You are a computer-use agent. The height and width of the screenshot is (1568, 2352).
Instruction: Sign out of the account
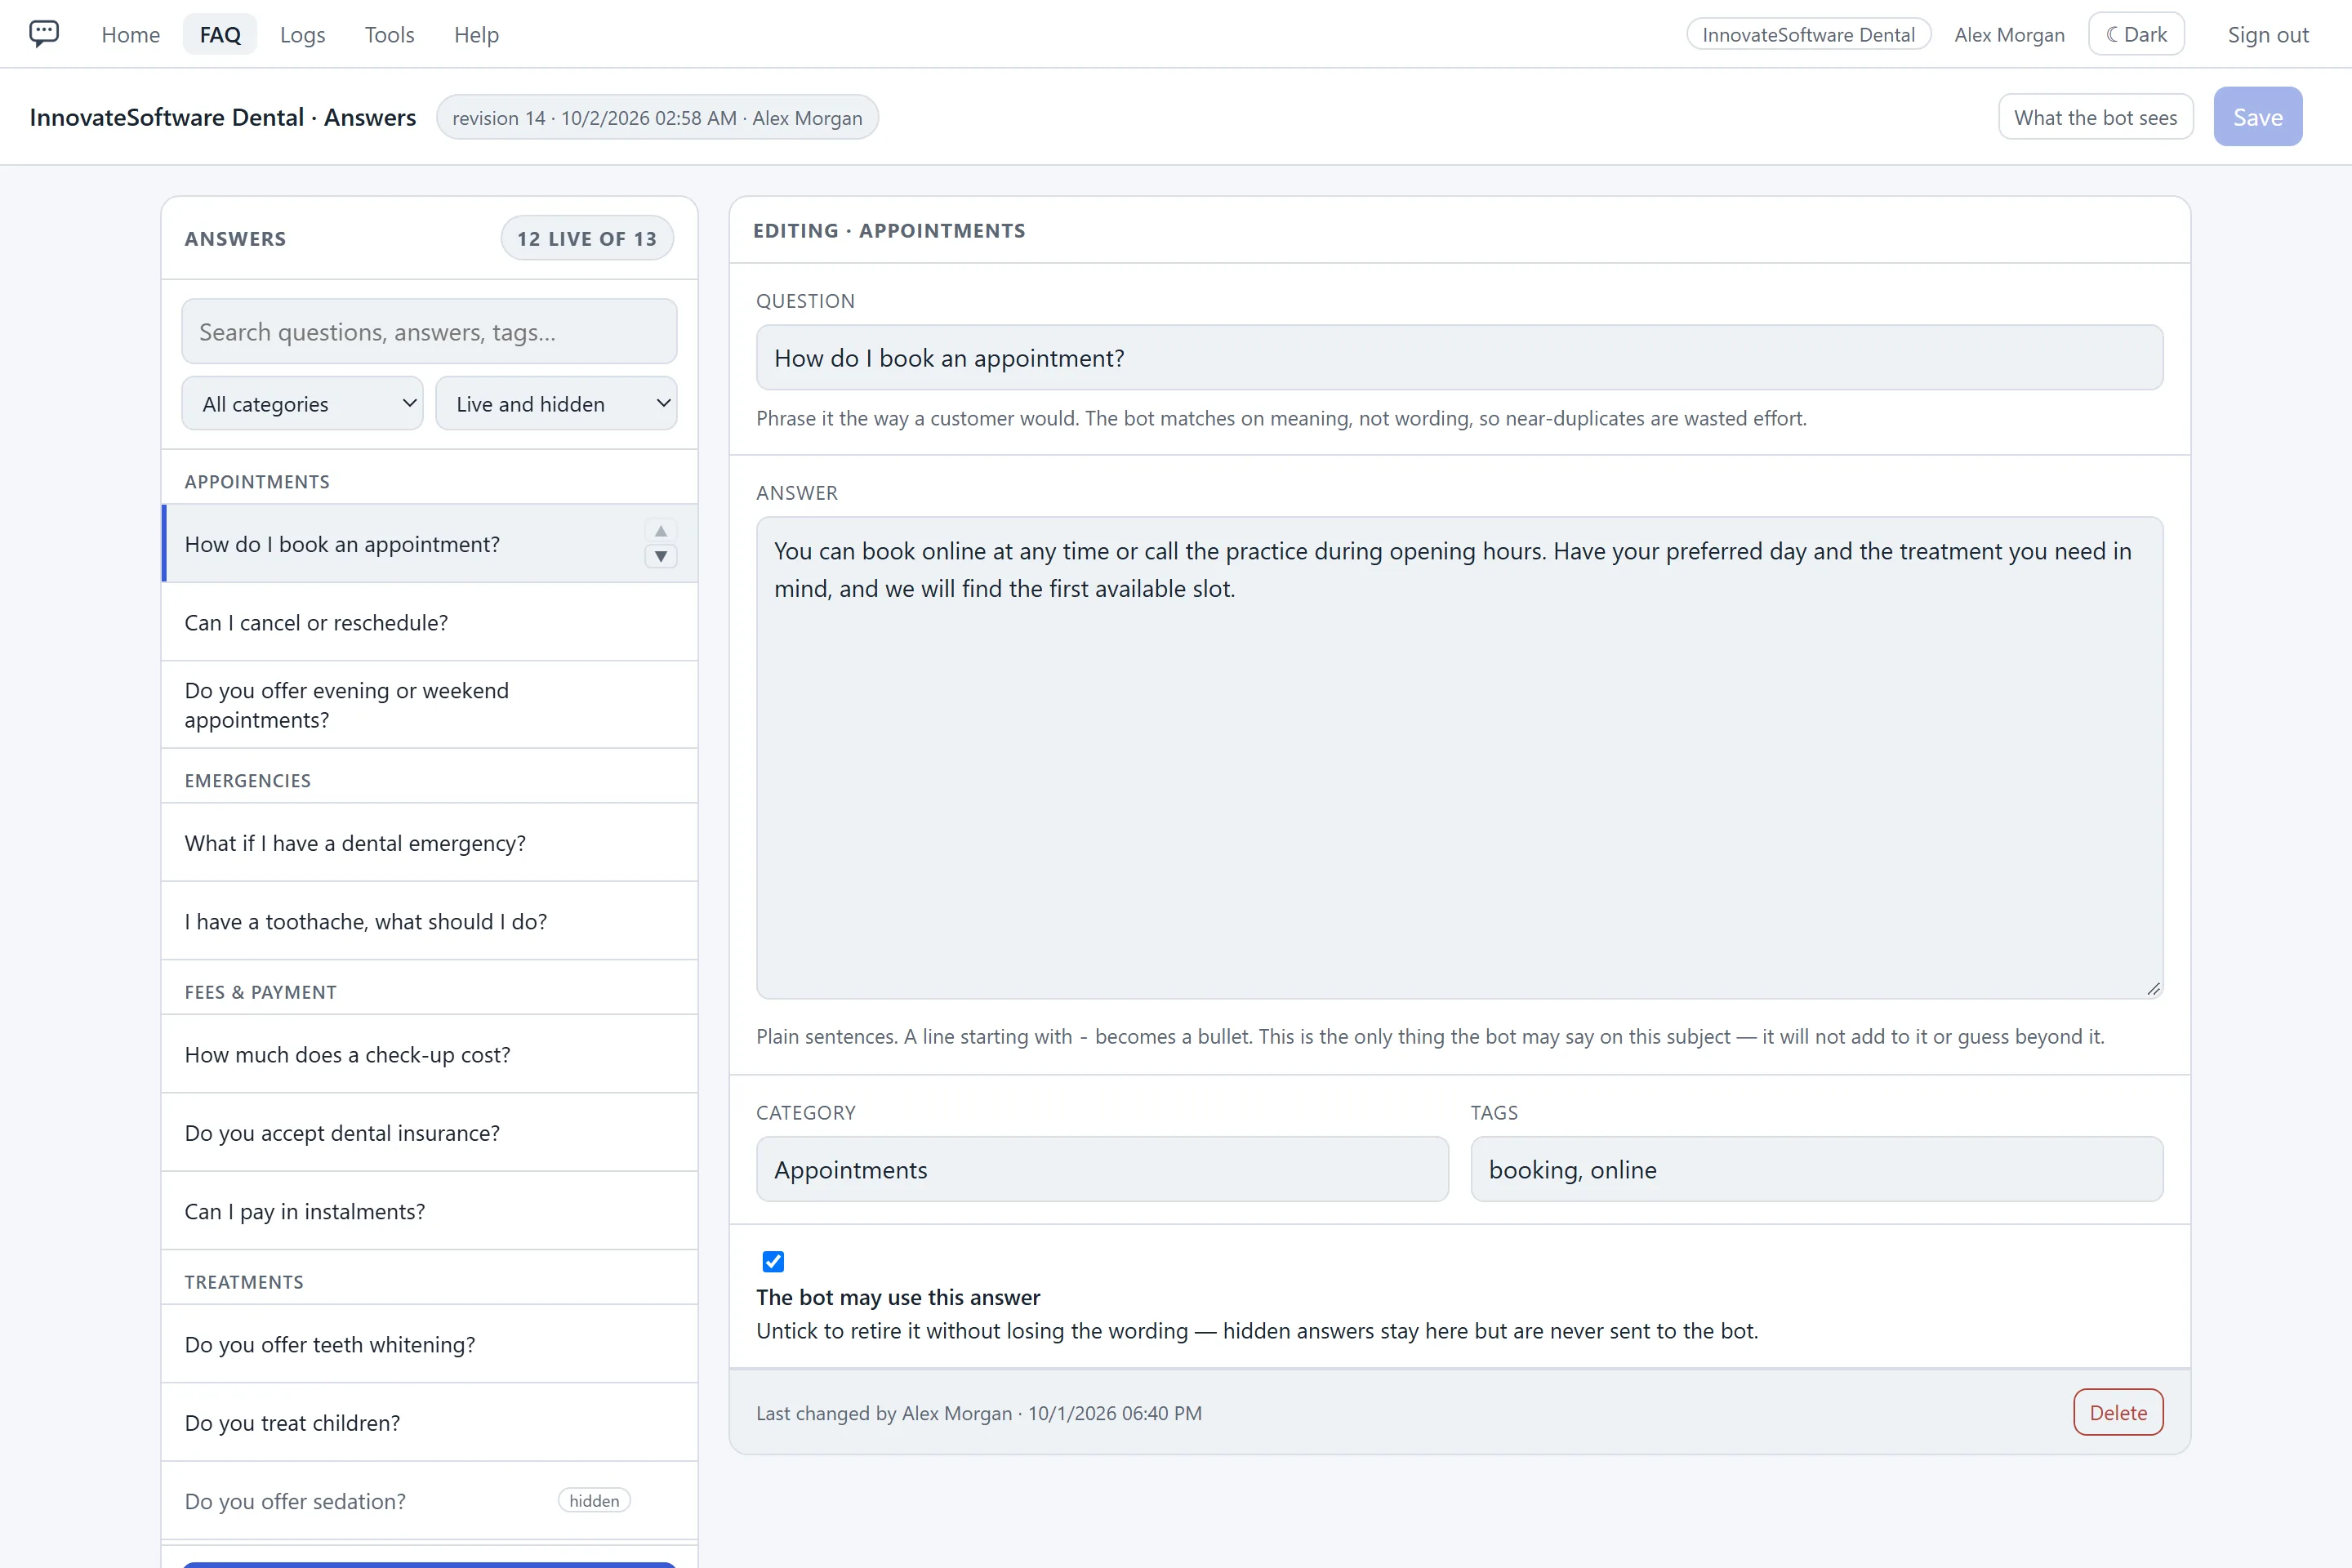[x=2267, y=34]
